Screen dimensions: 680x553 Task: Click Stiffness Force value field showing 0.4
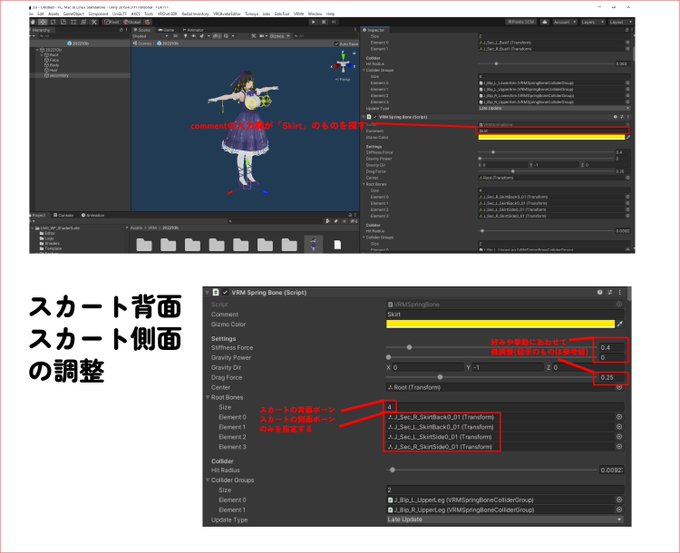point(611,347)
